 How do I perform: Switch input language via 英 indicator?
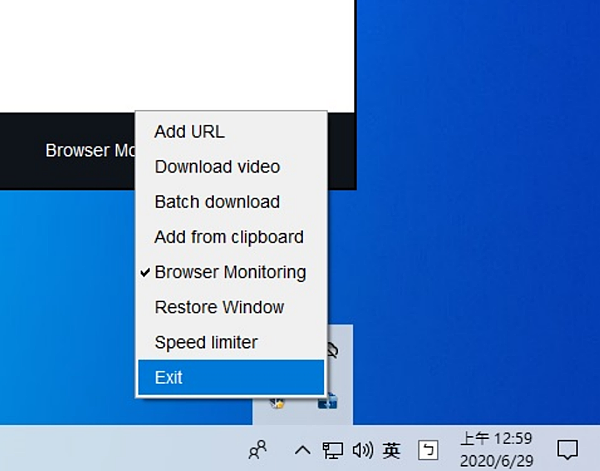391,450
